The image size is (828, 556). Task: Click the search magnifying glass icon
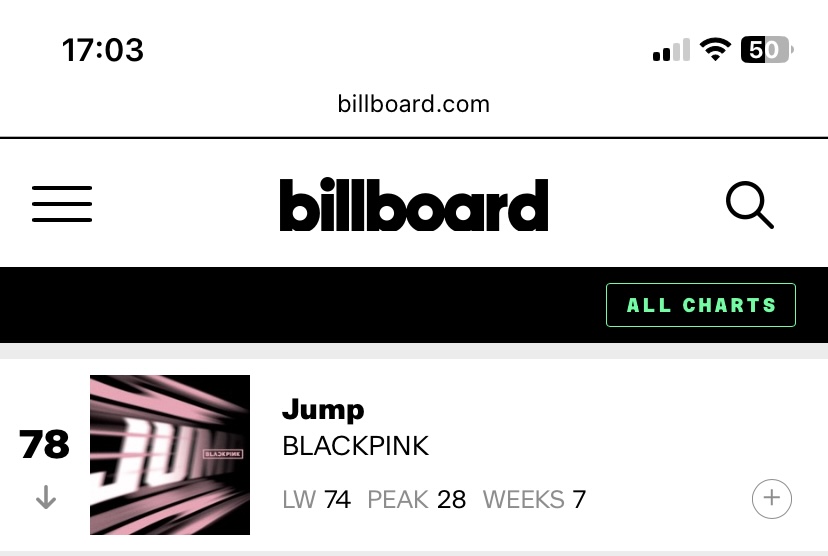(749, 205)
